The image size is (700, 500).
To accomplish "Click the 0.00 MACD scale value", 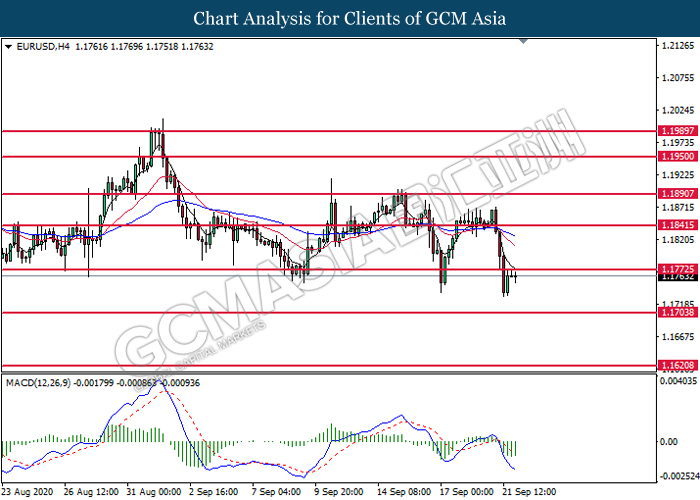I will [x=668, y=442].
